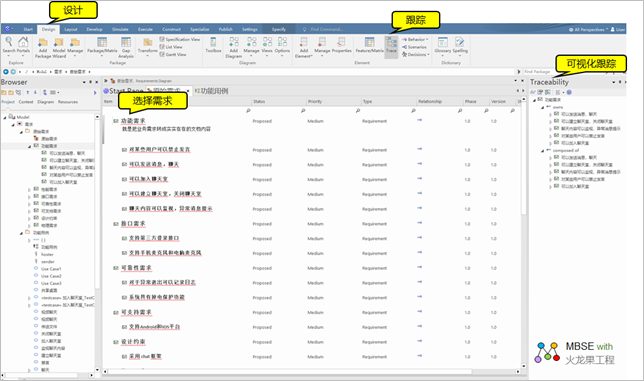Image resolution: width=644 pixels, height=381 pixels.
Task: Click the move-up arrow in Browser toolbar
Action: point(28,92)
